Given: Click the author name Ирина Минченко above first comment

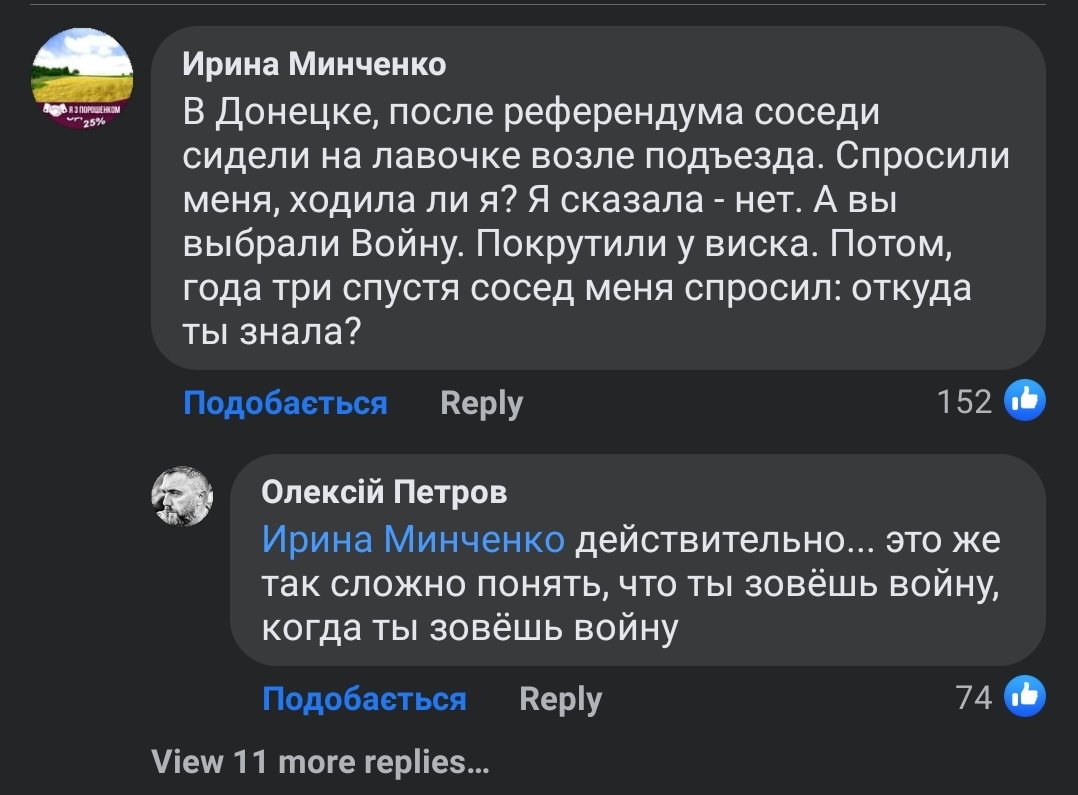Looking at the screenshot, I should click(x=314, y=65).
